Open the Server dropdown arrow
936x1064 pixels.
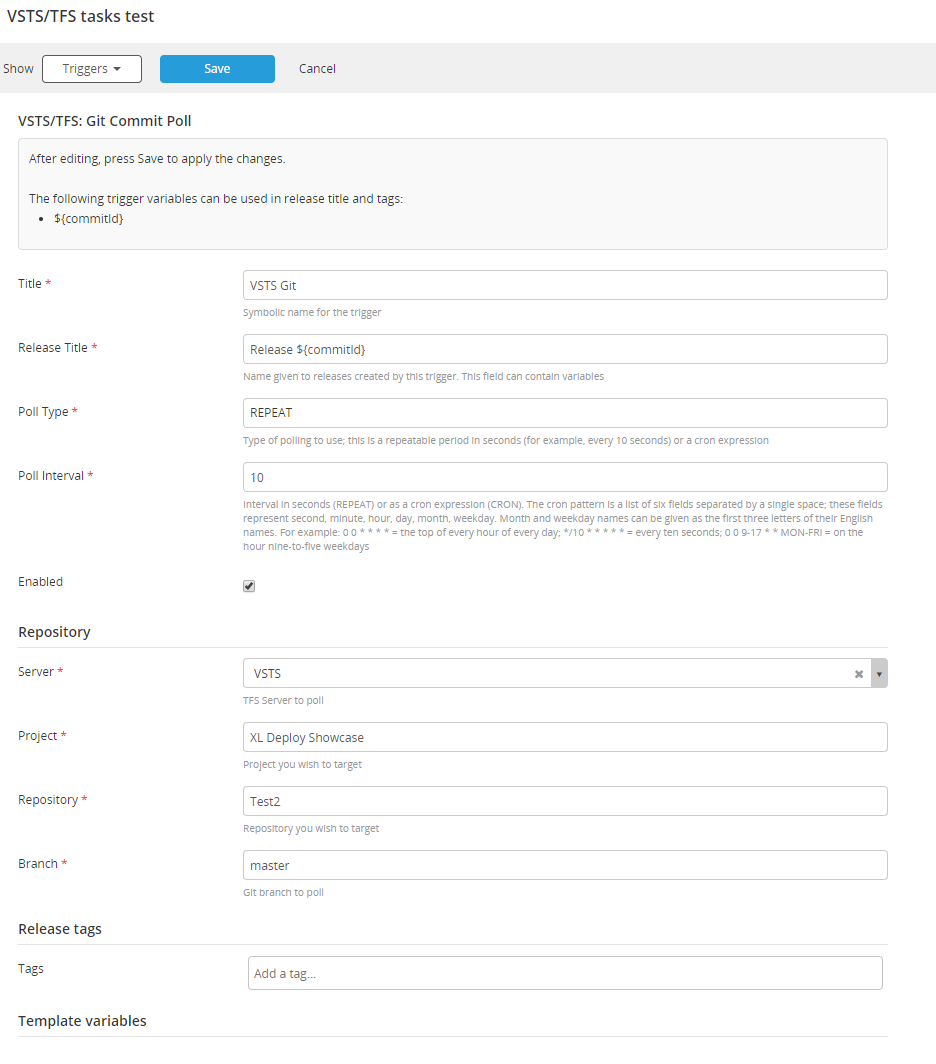click(879, 674)
